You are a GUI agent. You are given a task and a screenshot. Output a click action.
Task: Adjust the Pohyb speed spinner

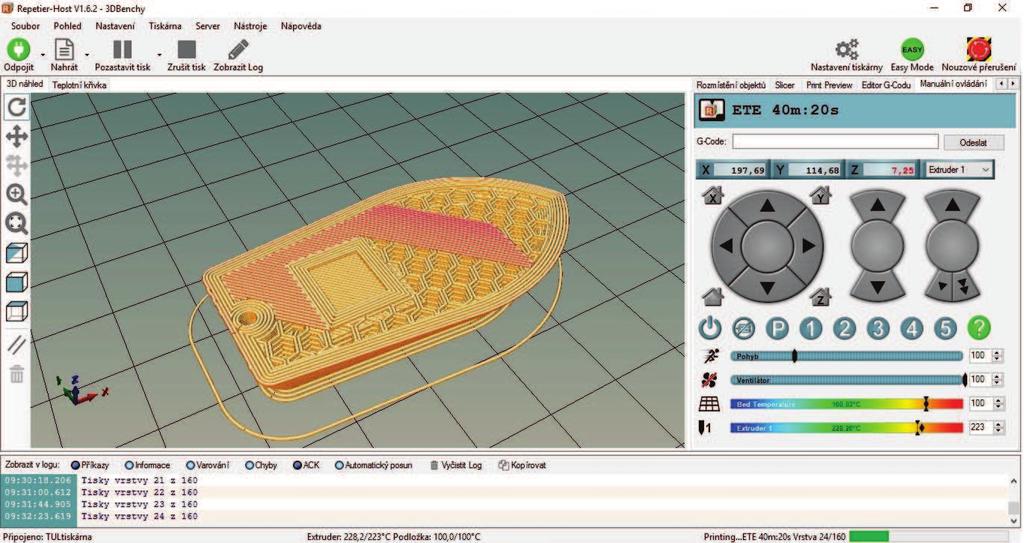(x=997, y=356)
